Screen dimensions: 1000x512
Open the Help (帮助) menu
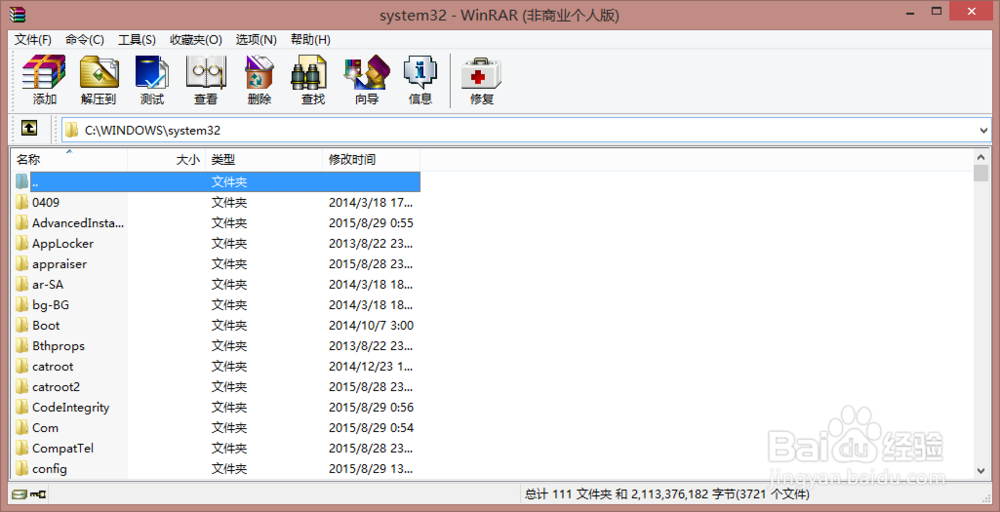pos(311,40)
